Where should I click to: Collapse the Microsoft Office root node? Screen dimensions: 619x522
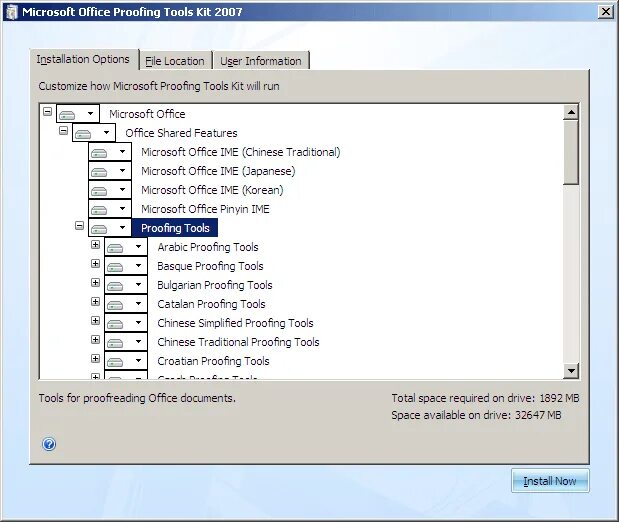[x=47, y=111]
